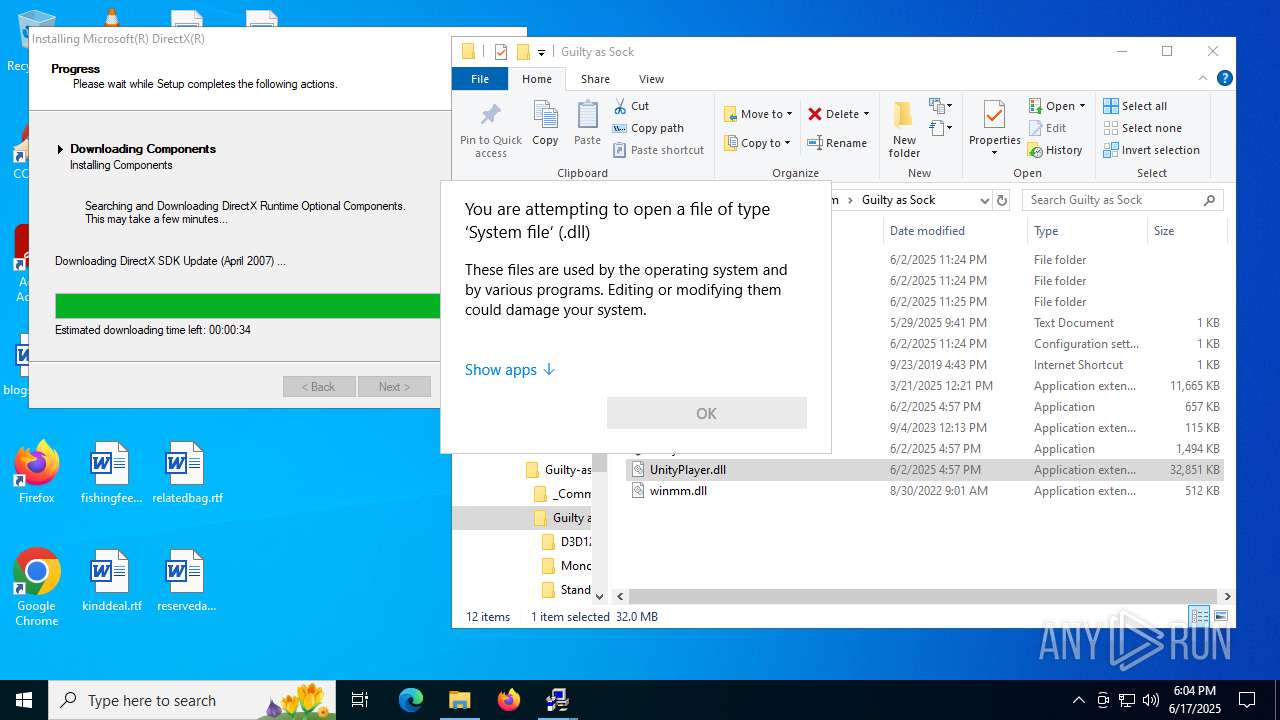Select kinddeal.rtf on the desktop
Image resolution: width=1280 pixels, height=720 pixels.
tap(111, 581)
